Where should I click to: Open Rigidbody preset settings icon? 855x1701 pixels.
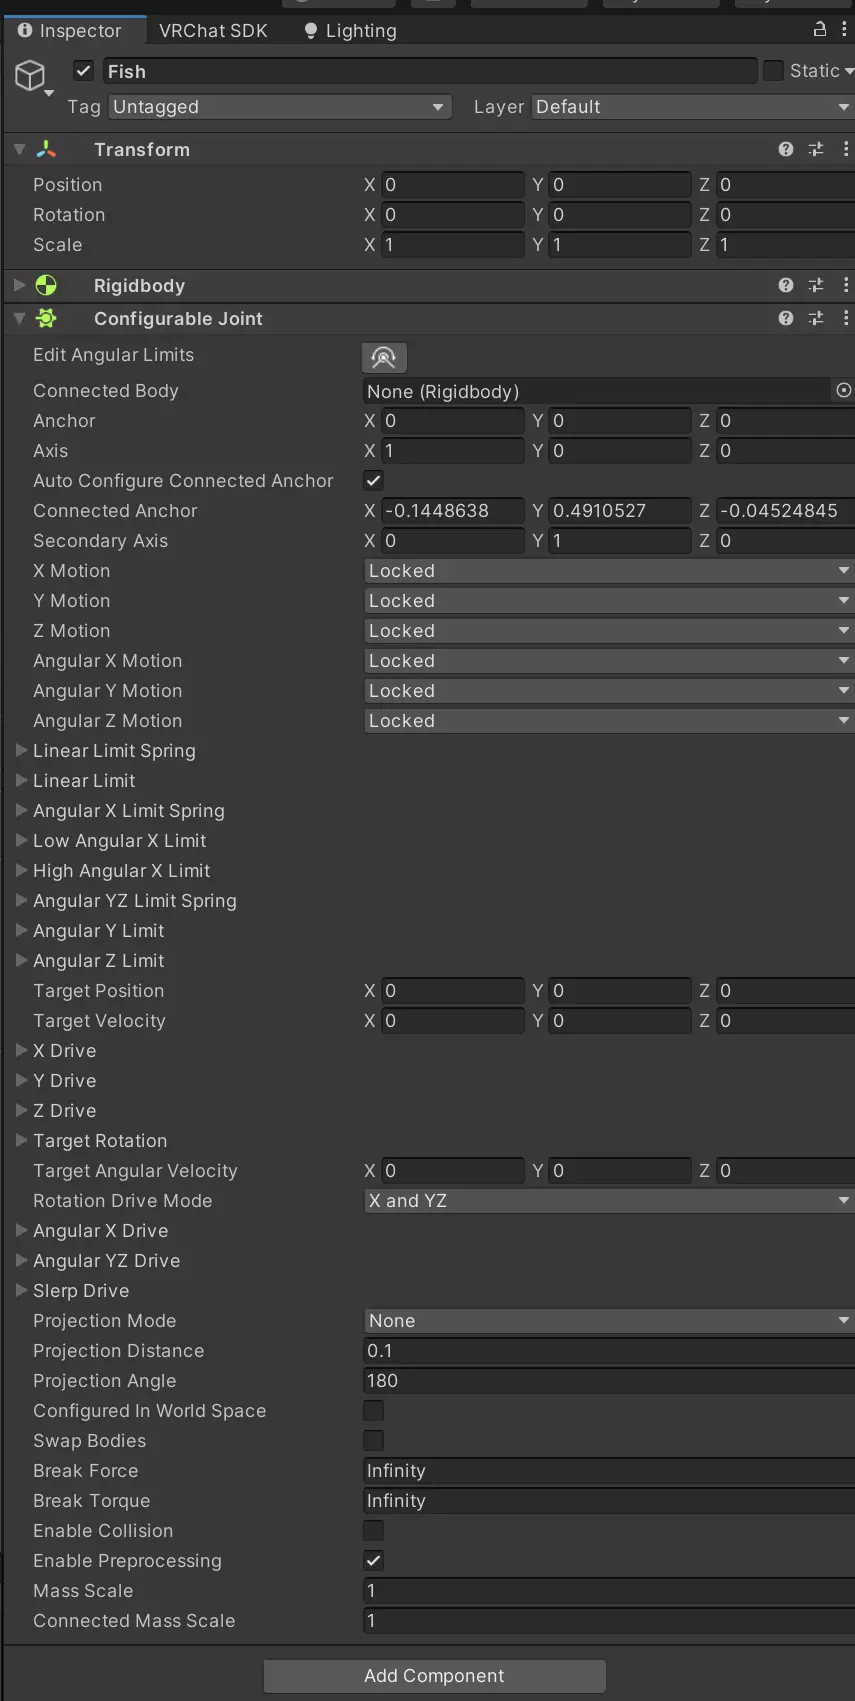tap(816, 285)
